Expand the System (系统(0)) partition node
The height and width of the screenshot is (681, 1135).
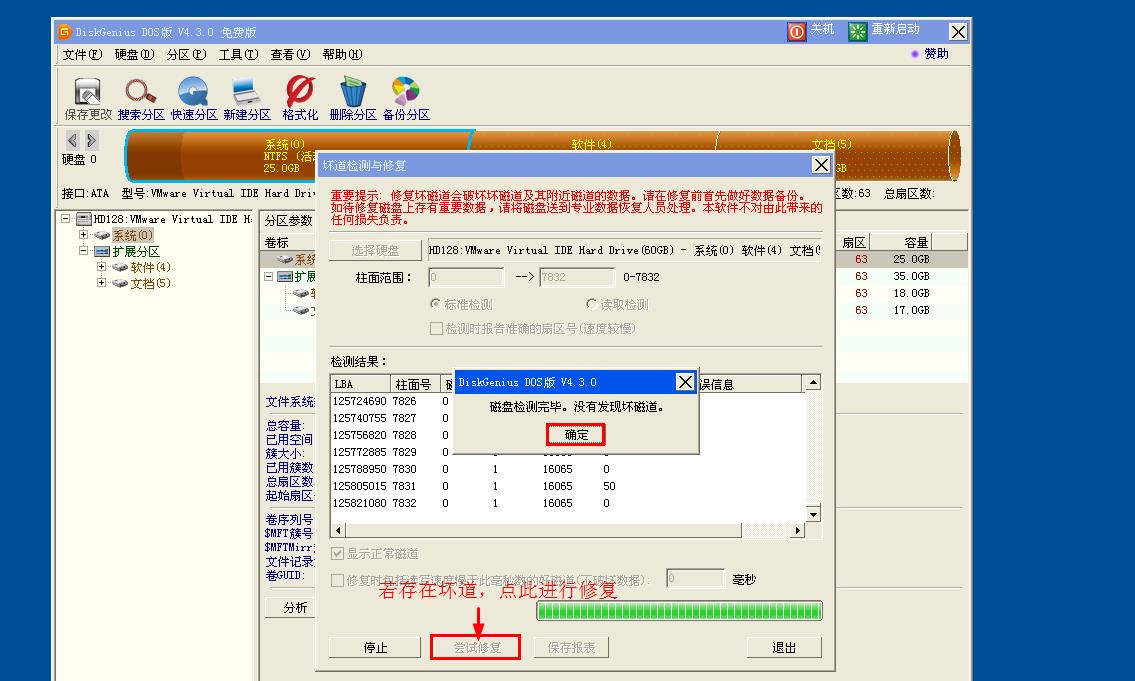(83, 234)
